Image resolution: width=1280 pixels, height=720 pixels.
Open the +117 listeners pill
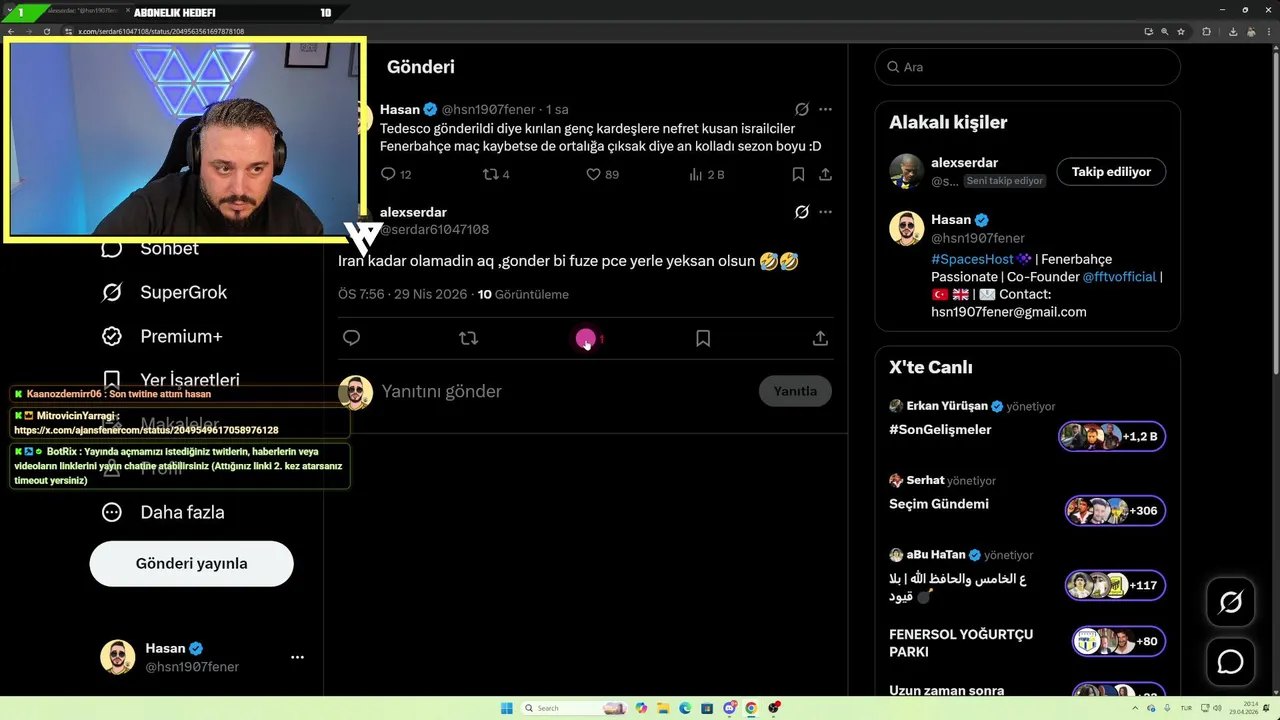1115,585
